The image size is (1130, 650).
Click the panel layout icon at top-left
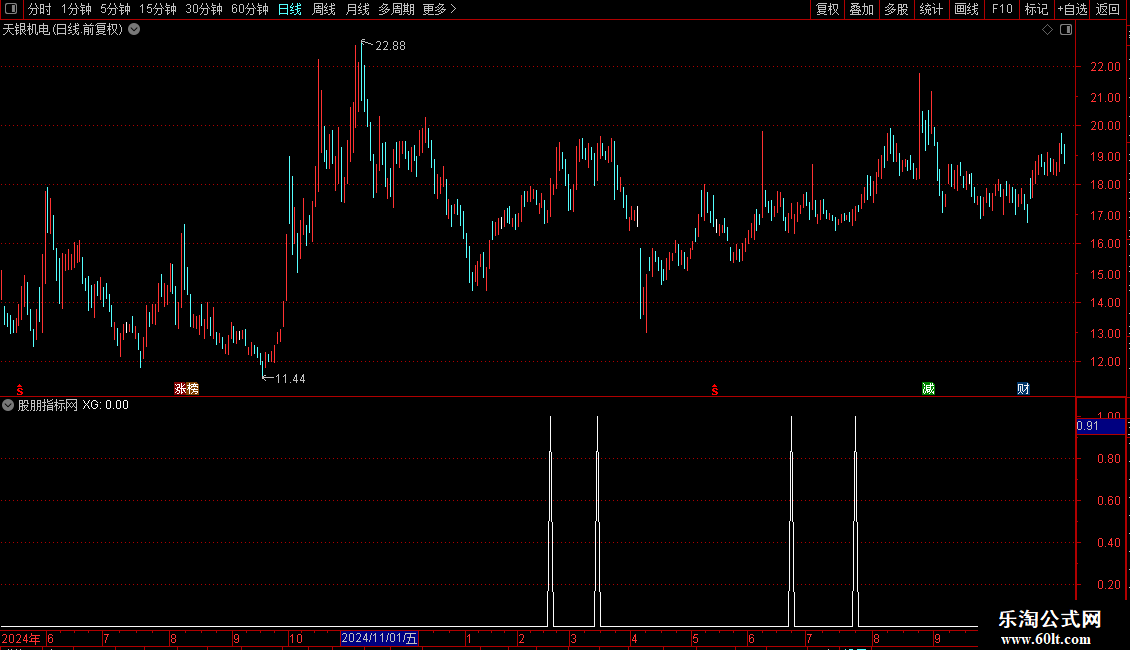tap(11, 9)
